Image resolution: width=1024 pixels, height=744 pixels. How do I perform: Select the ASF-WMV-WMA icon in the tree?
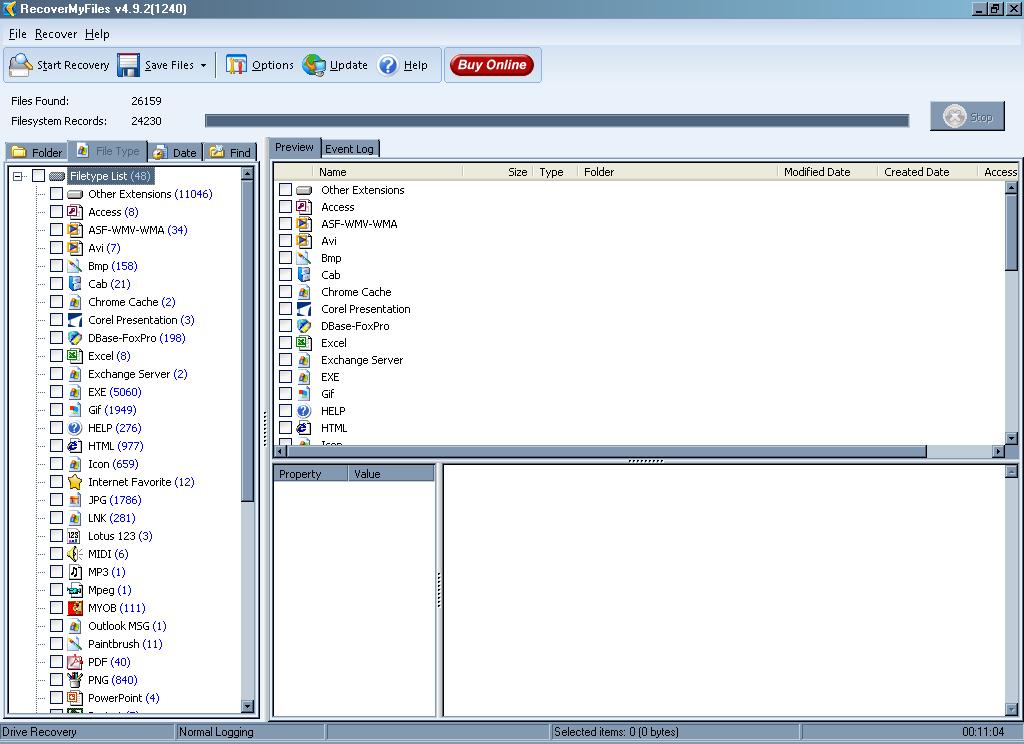[x=75, y=230]
